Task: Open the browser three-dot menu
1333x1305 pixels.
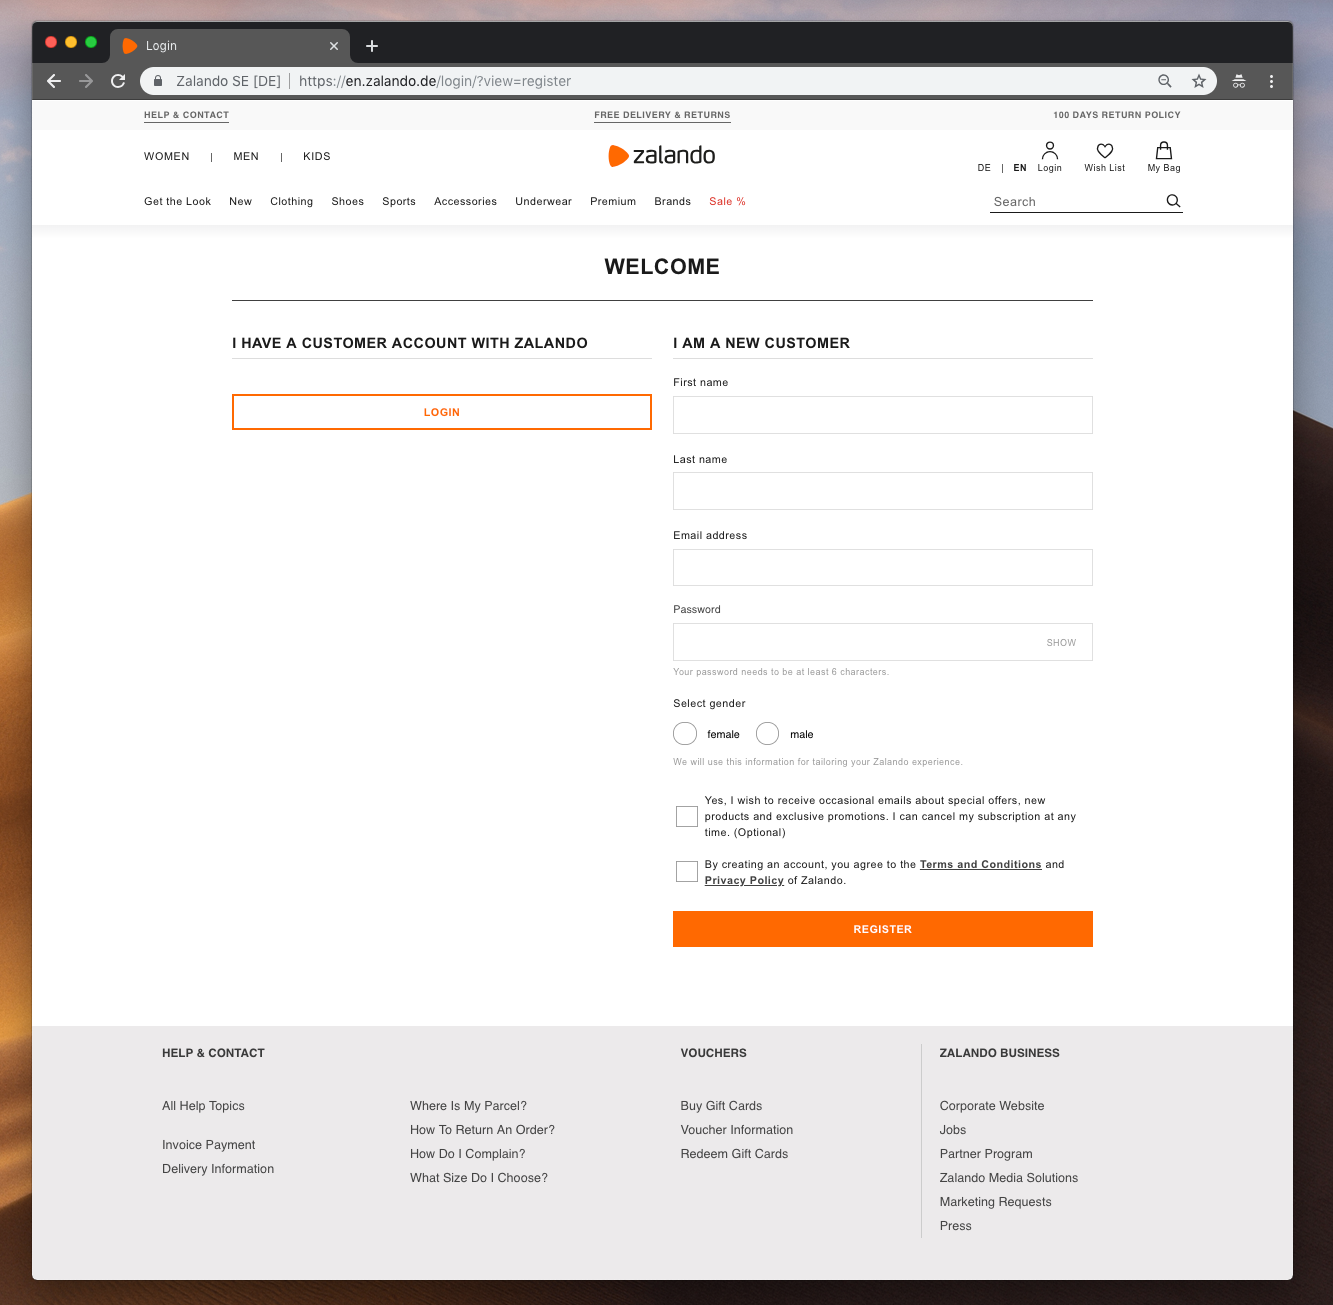Action: pyautogui.click(x=1271, y=81)
